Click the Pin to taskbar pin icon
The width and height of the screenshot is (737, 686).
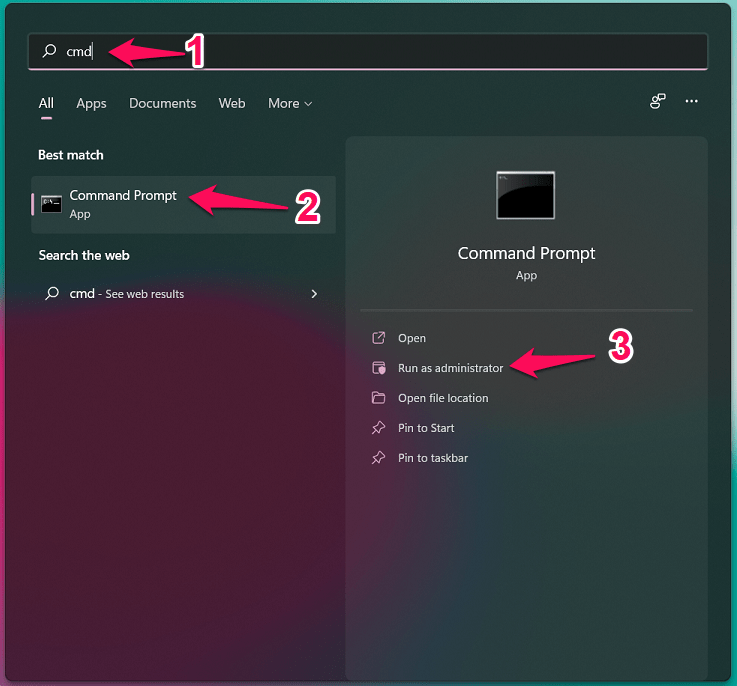click(378, 458)
